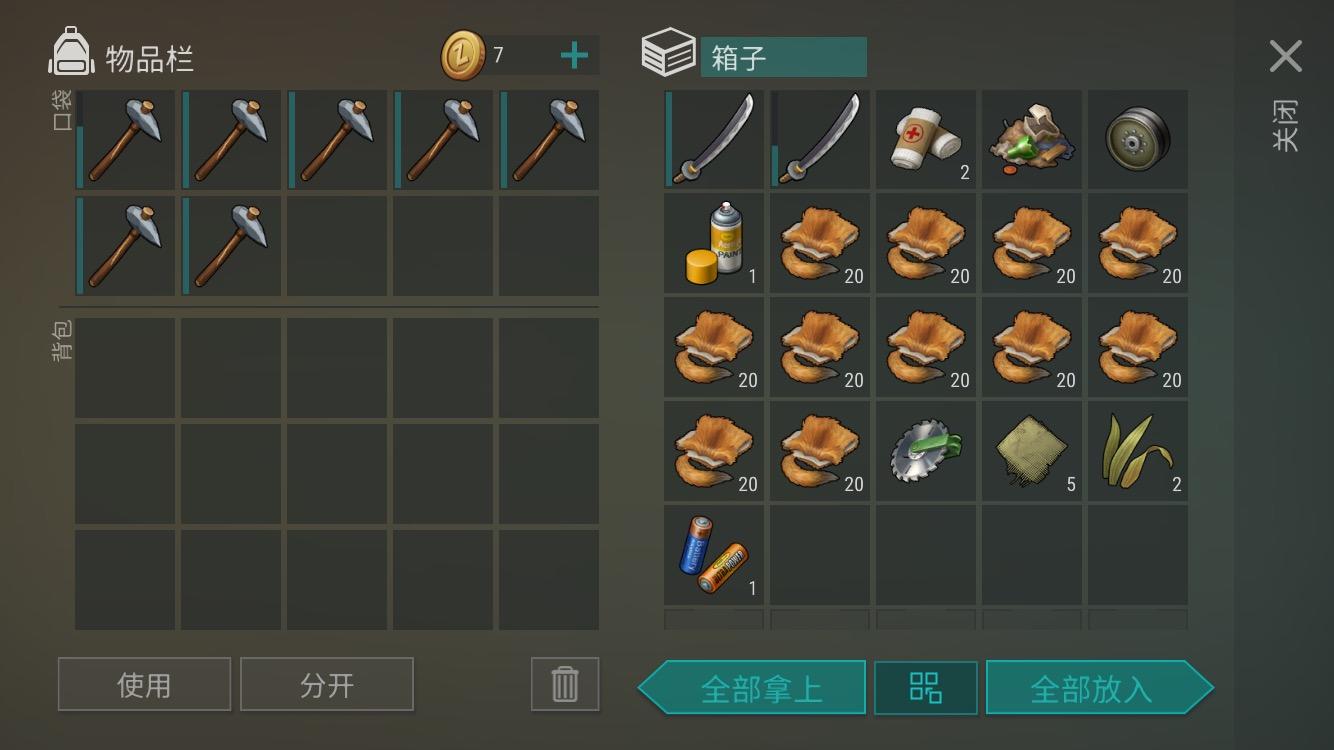
Task: Select the plant fiber leaves item
Action: pyautogui.click(x=1138, y=451)
